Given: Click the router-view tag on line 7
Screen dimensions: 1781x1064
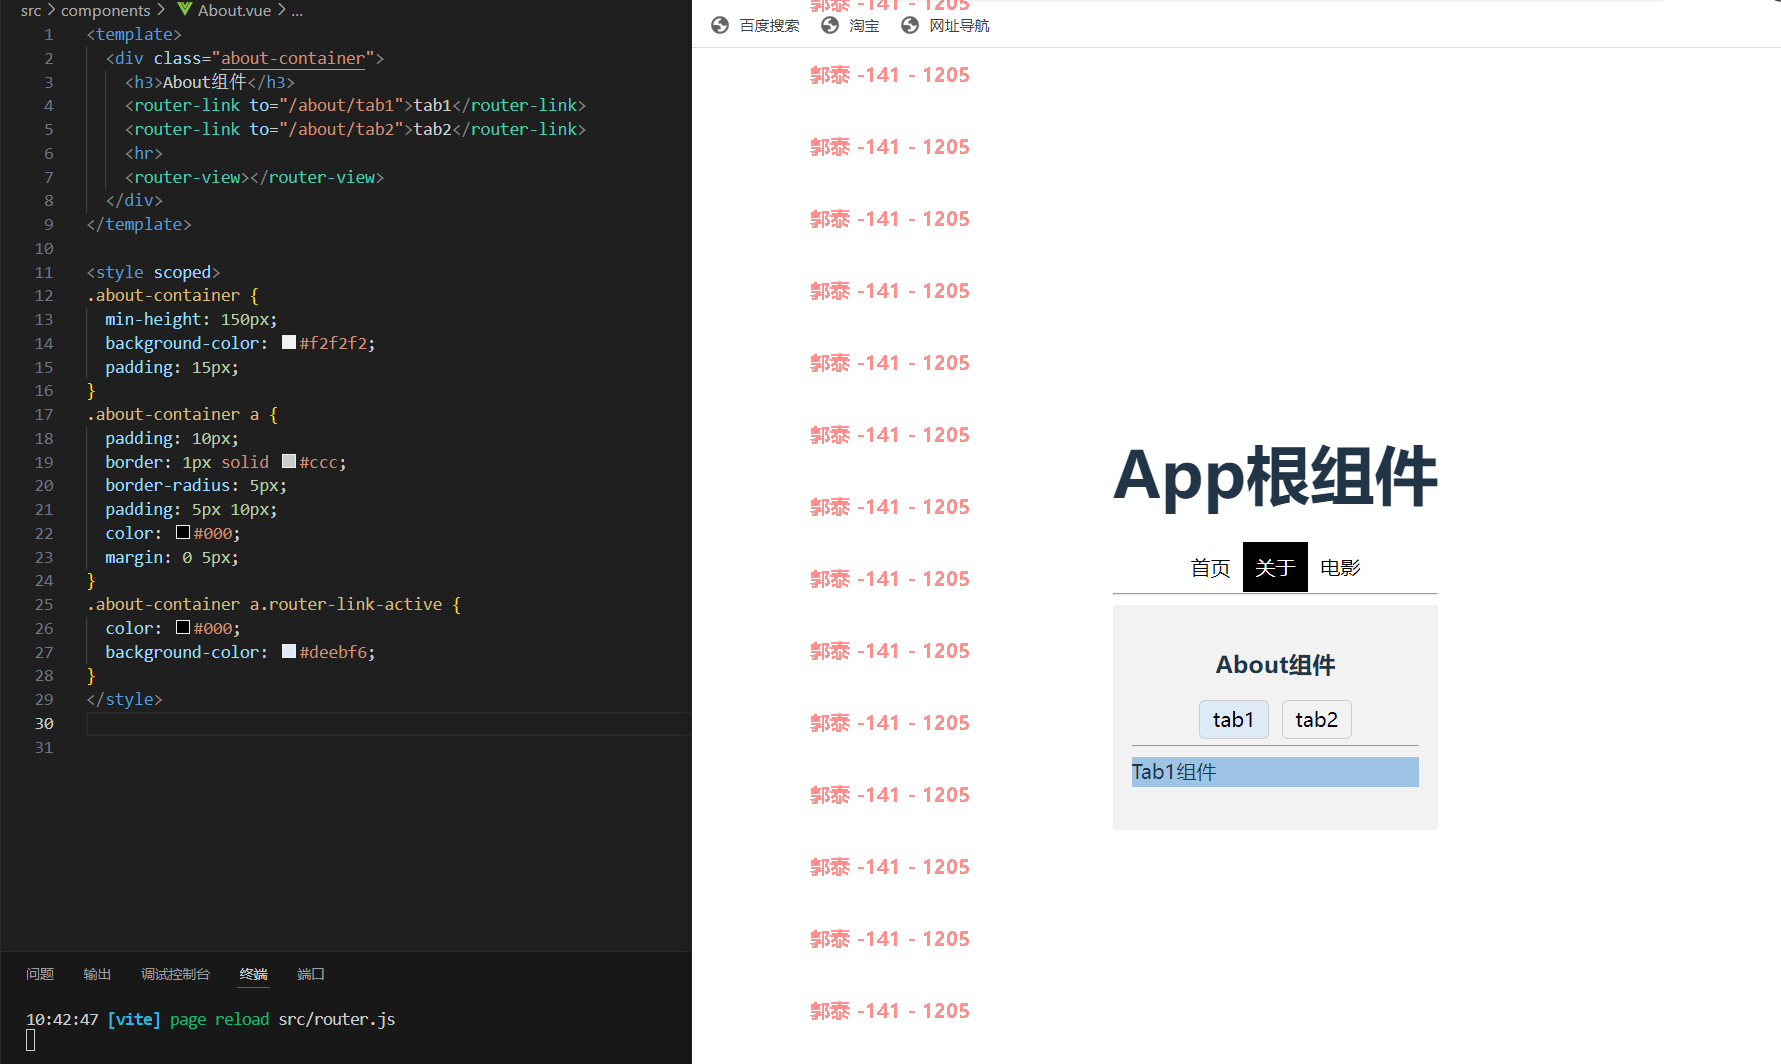Looking at the screenshot, I should (254, 177).
